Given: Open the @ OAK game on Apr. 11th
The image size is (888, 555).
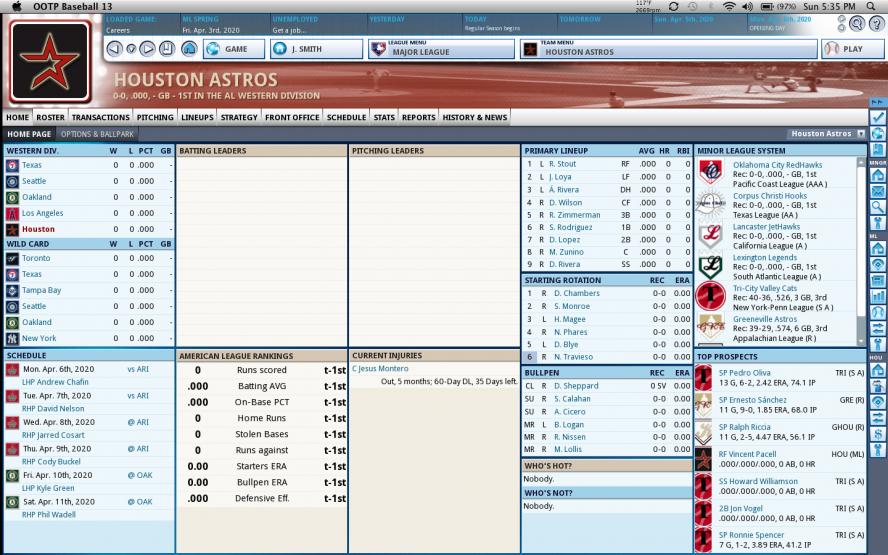Looking at the screenshot, I should 140,502.
